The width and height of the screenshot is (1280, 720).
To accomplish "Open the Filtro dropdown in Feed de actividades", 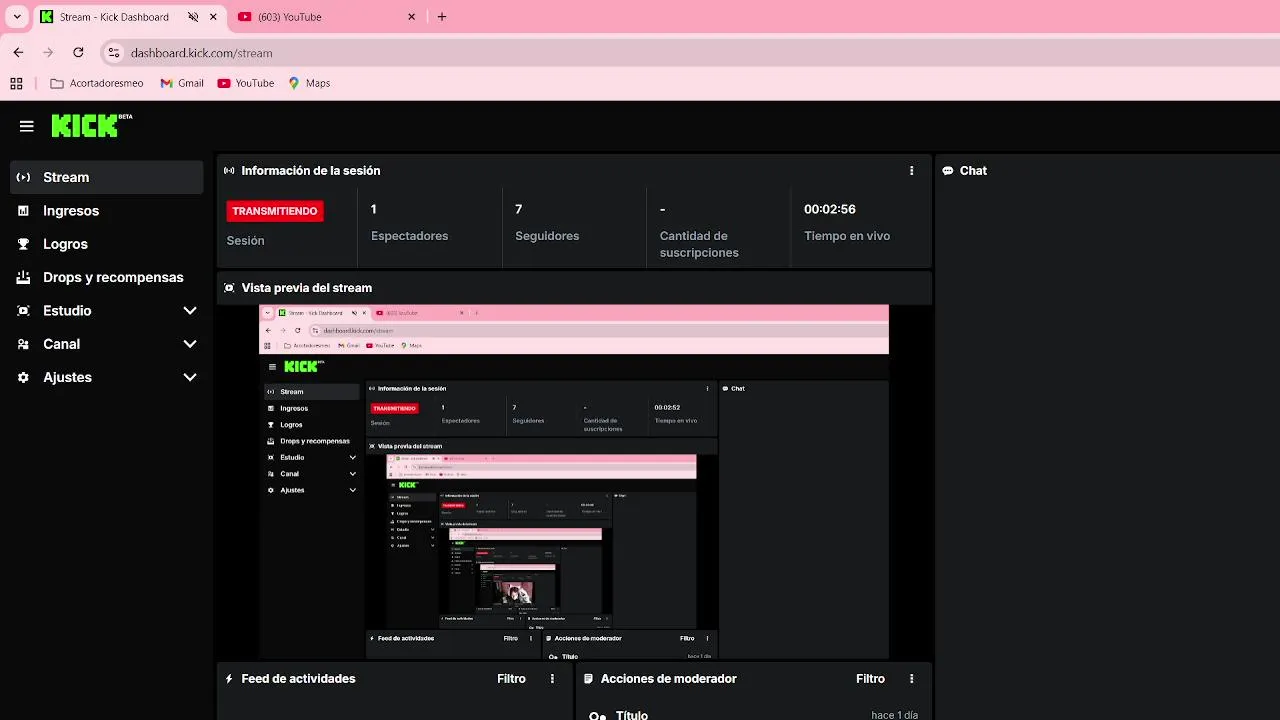I will click(511, 679).
